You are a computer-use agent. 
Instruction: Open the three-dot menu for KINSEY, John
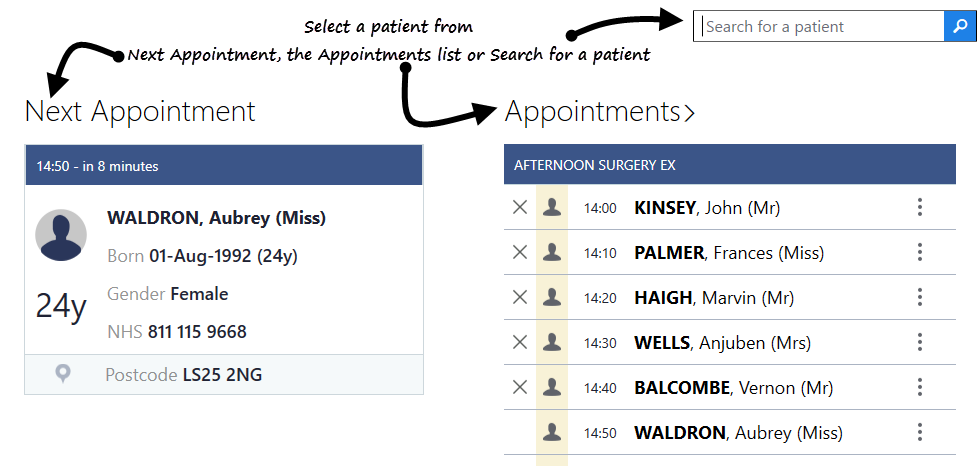coord(920,208)
